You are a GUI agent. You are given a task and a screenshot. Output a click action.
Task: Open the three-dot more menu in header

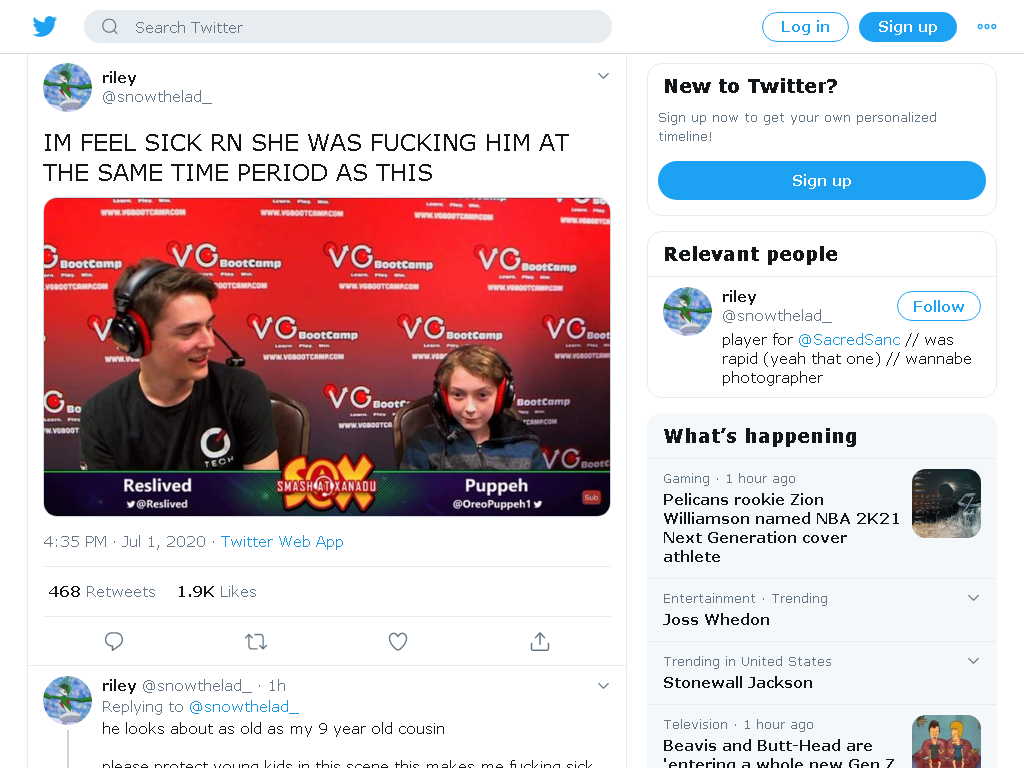[987, 27]
